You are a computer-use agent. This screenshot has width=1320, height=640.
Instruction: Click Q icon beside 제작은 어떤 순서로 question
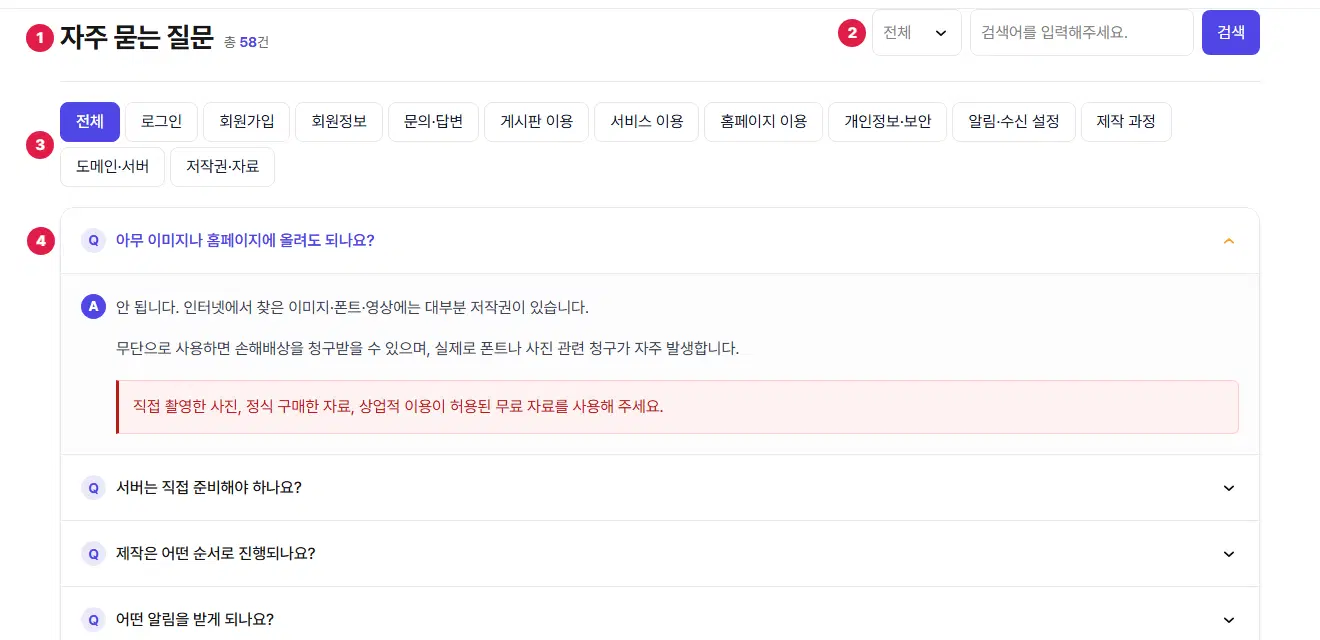(93, 554)
